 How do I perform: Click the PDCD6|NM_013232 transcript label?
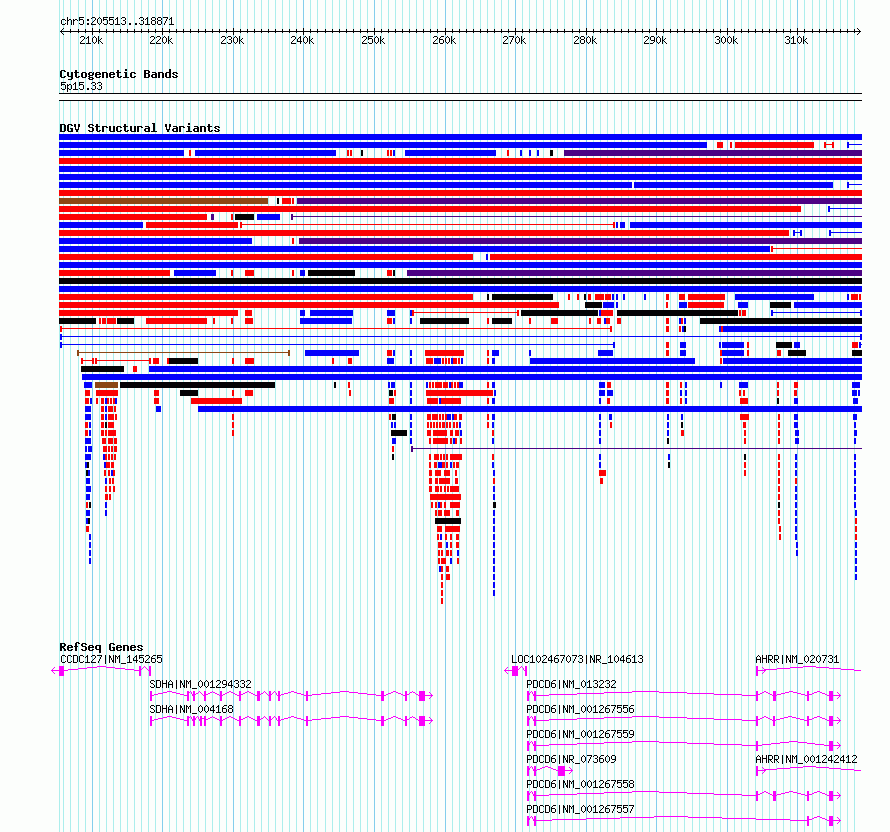click(x=571, y=684)
